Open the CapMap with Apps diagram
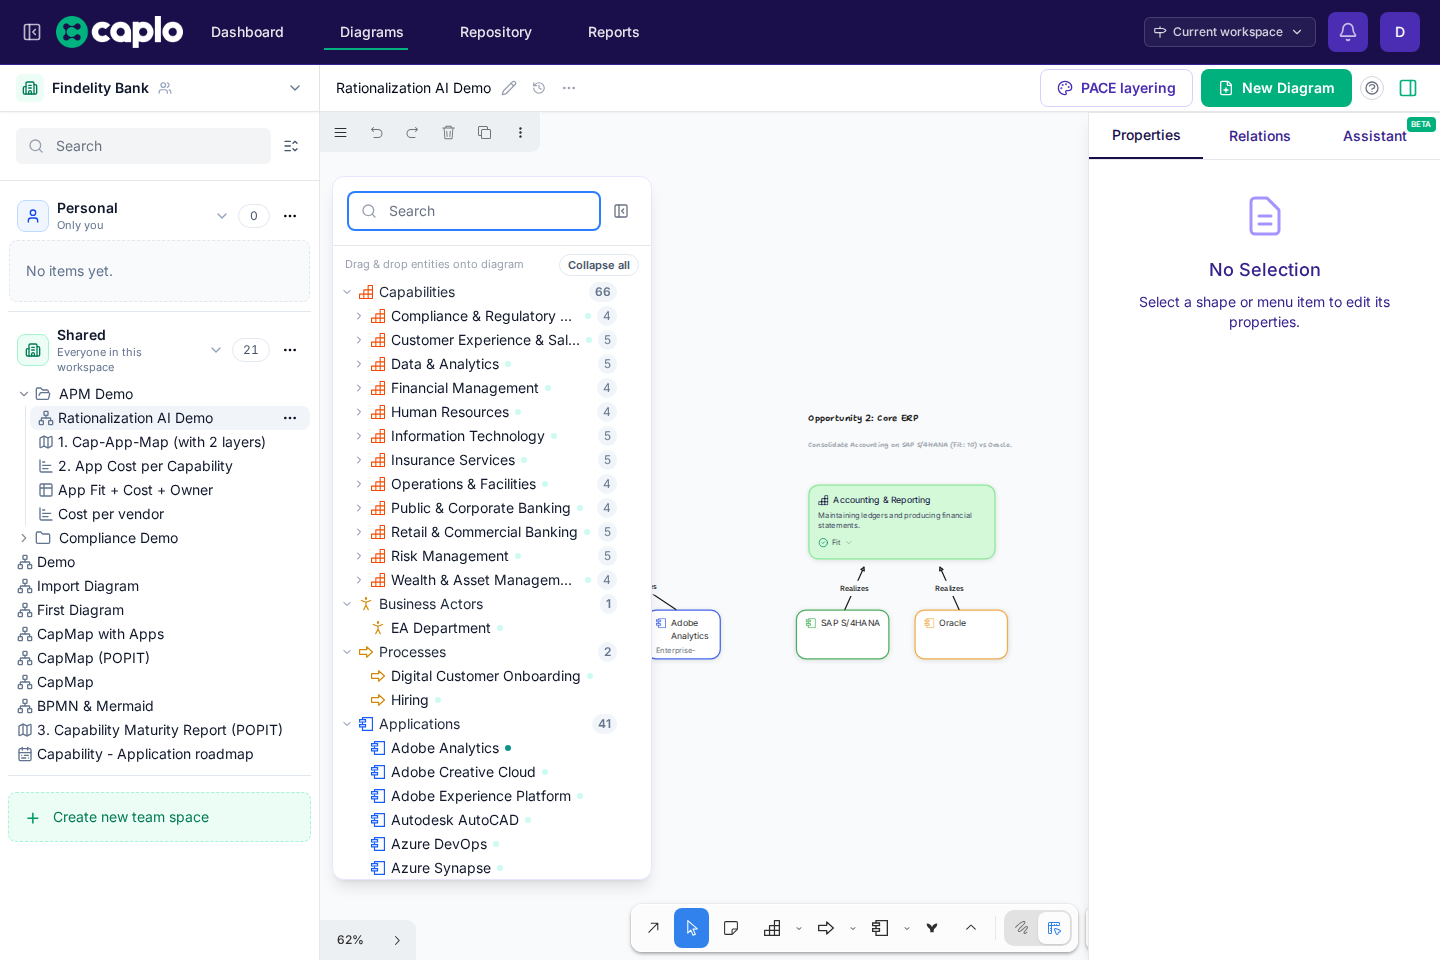The height and width of the screenshot is (960, 1440). (100, 634)
